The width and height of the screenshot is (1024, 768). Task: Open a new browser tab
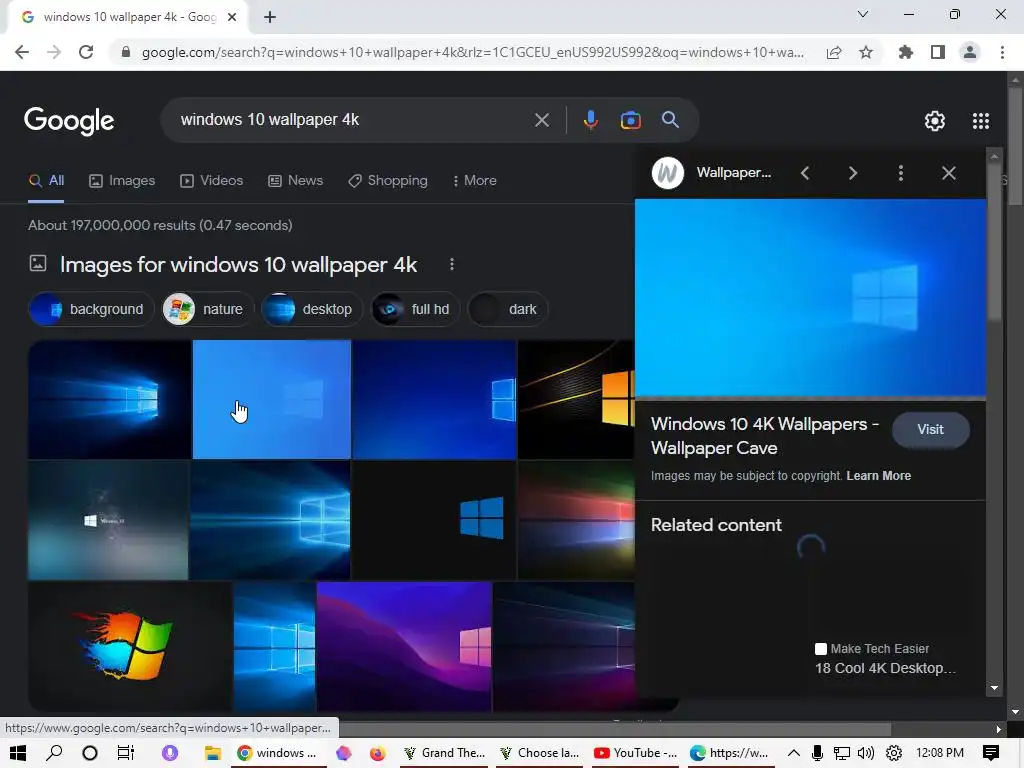270,17
